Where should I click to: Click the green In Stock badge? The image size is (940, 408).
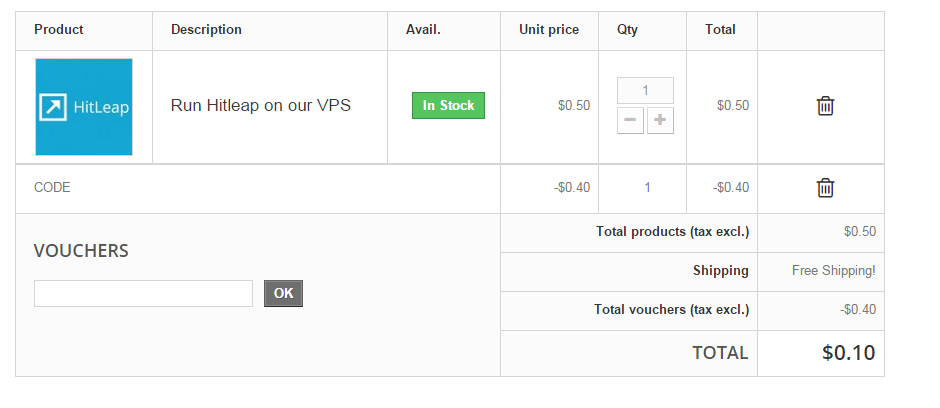[448, 105]
